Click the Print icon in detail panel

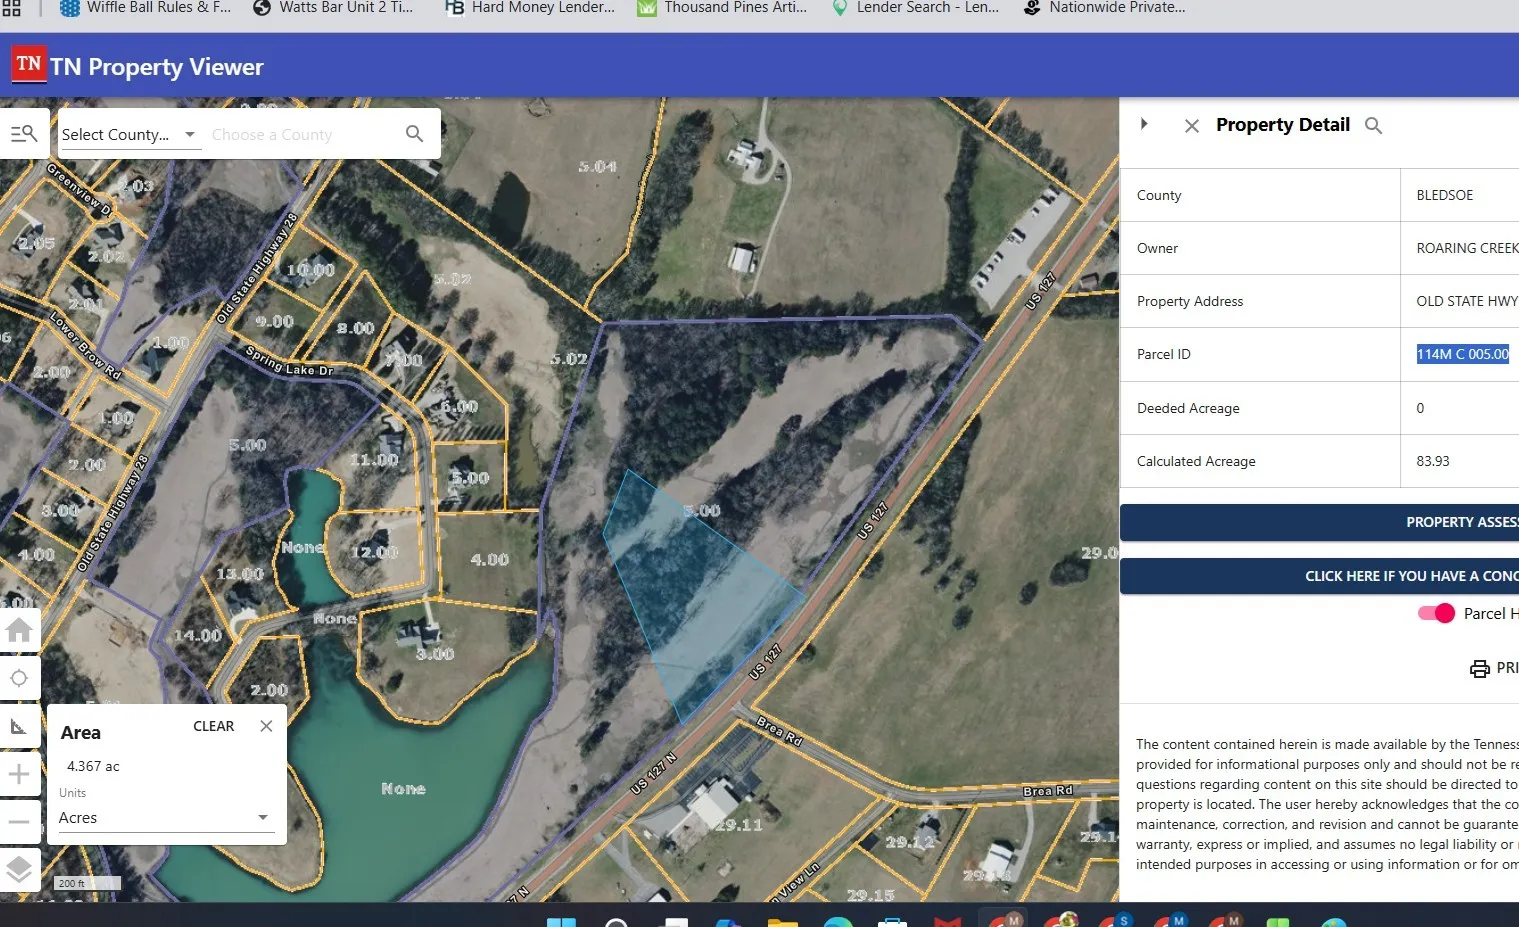pyautogui.click(x=1480, y=669)
